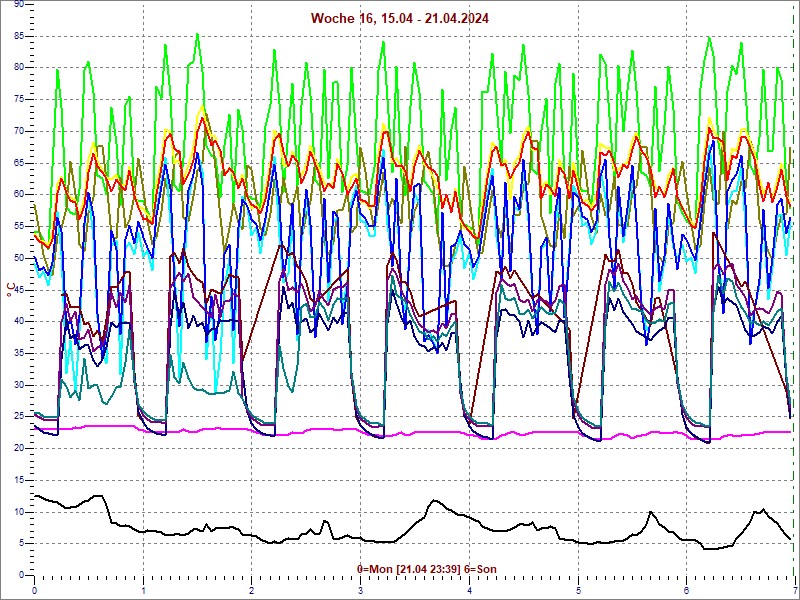Click the footer text "0=Mon [21.04 23:39] 6=Son"
Image resolution: width=800 pixels, height=600 pixels.
pyautogui.click(x=427, y=569)
